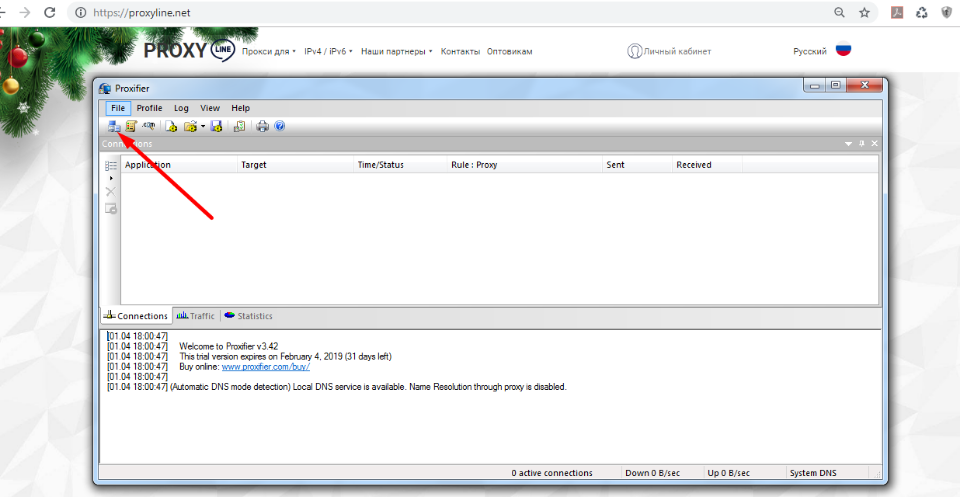Expand the open profile dropdown arrow
Image resolution: width=960 pixels, height=497 pixels.
coord(203,126)
